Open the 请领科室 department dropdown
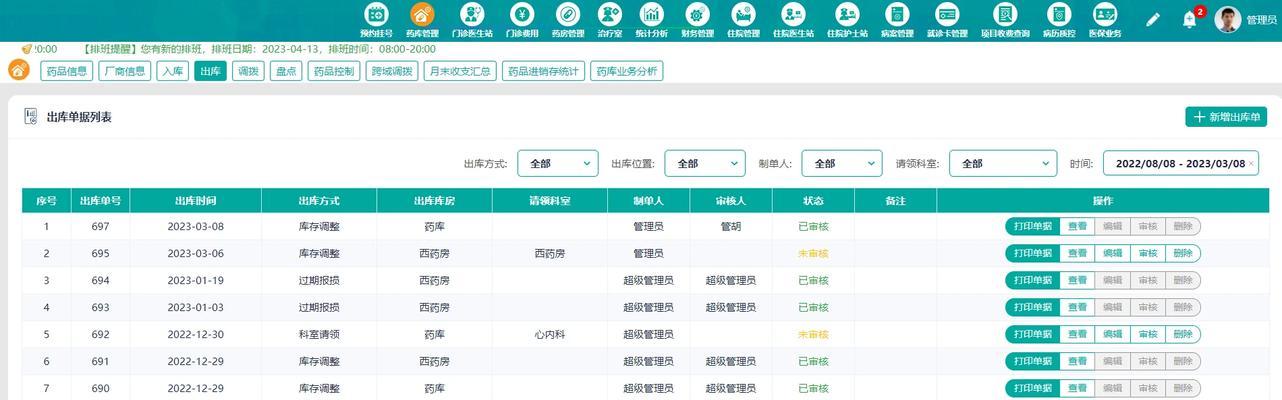 1002,163
